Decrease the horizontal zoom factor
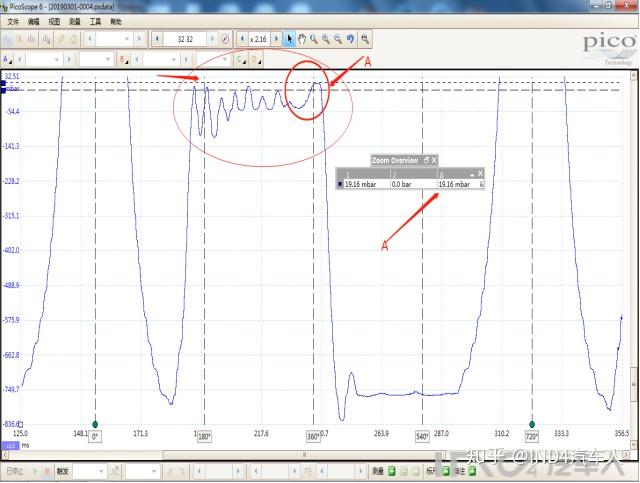 click(x=242, y=39)
